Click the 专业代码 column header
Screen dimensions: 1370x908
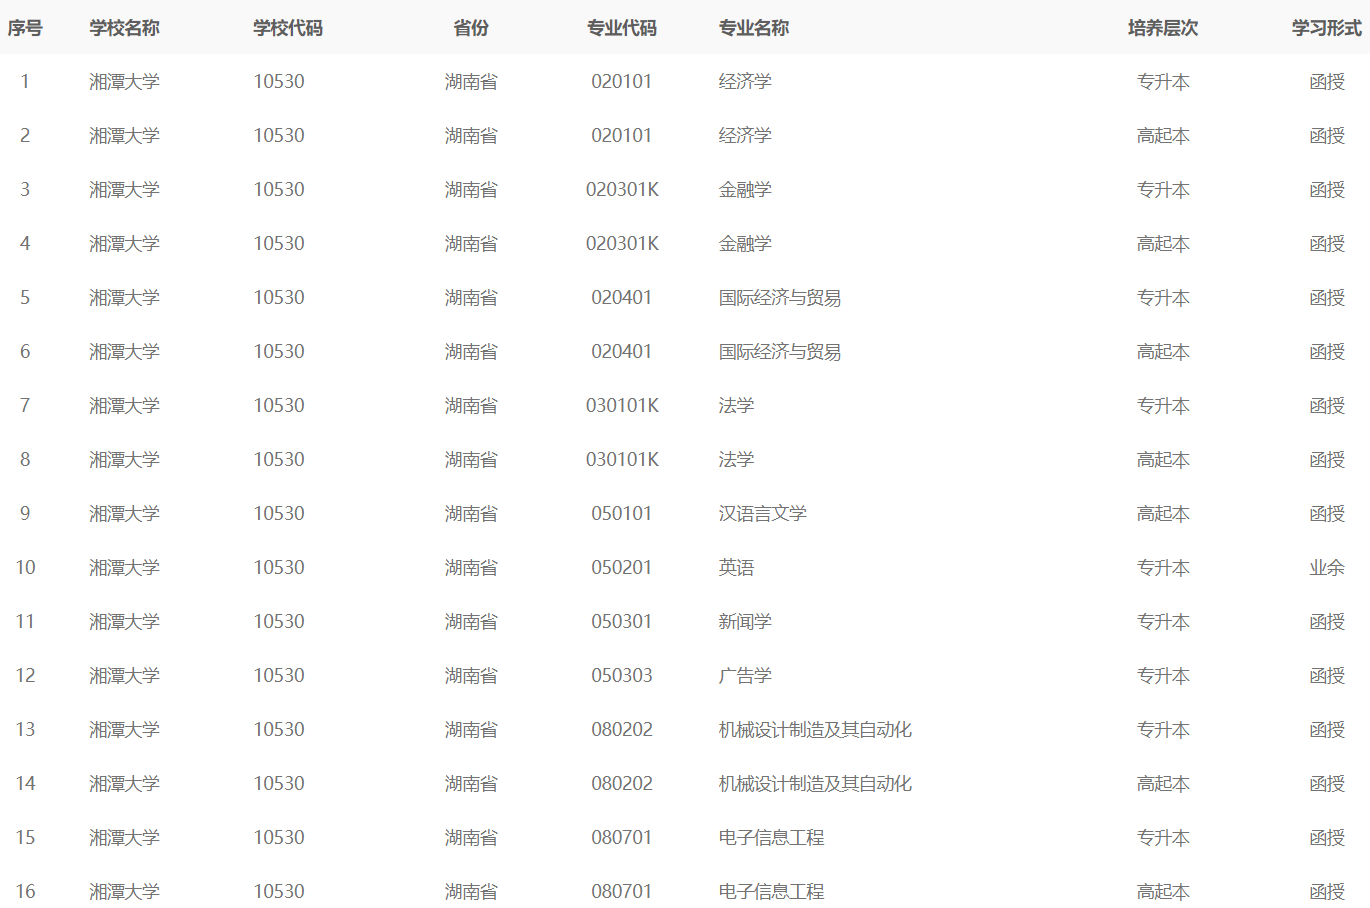(622, 28)
